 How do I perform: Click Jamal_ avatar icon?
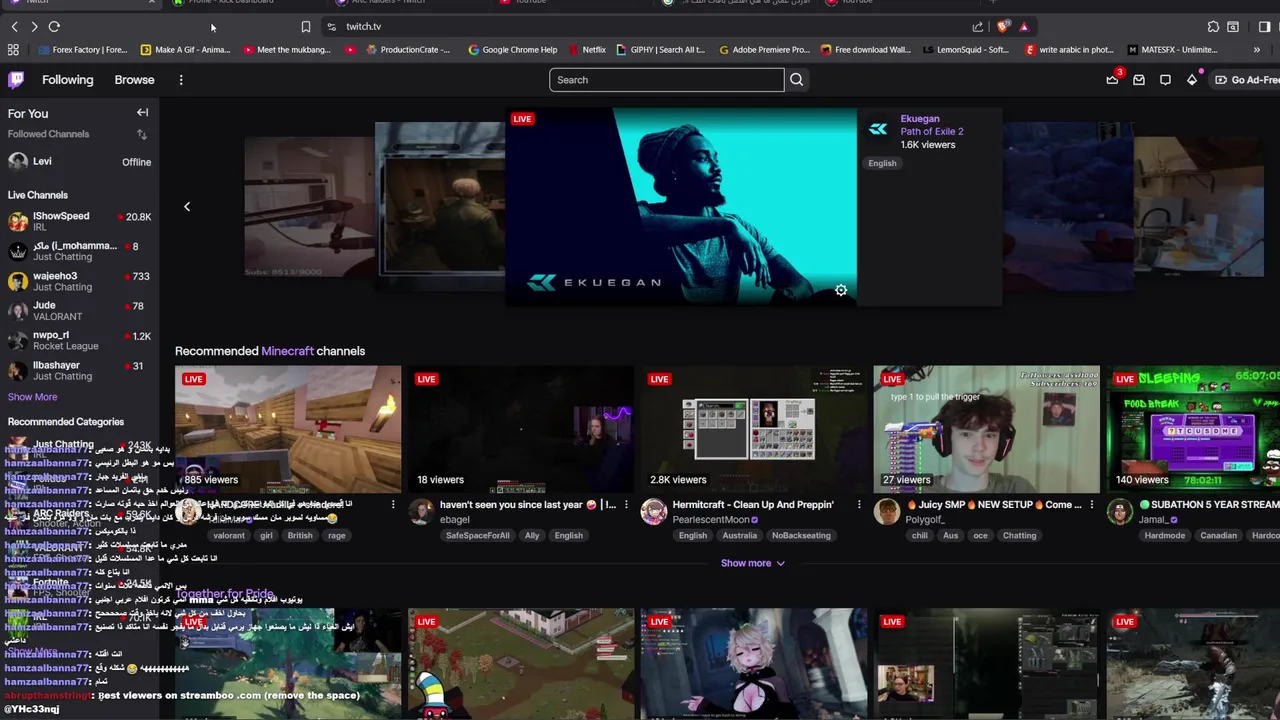click(x=1120, y=512)
